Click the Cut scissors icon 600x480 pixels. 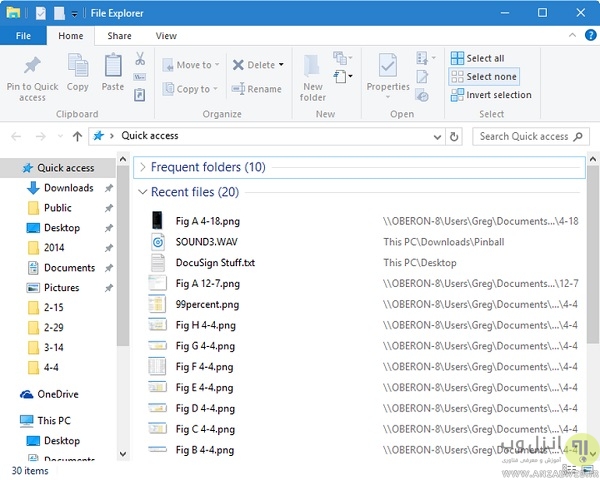coord(140,59)
